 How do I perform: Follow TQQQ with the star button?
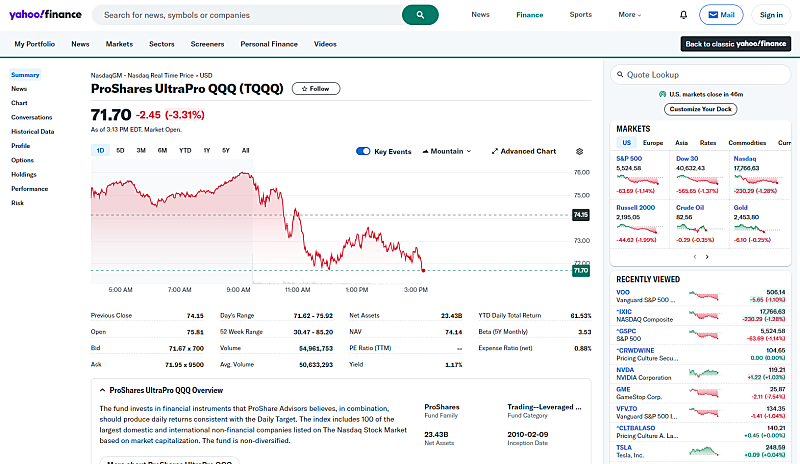(x=315, y=88)
